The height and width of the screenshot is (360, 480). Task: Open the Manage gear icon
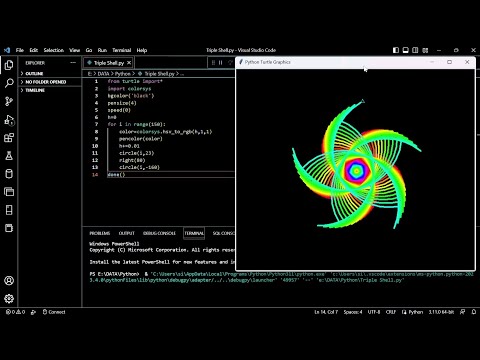pos(9,298)
